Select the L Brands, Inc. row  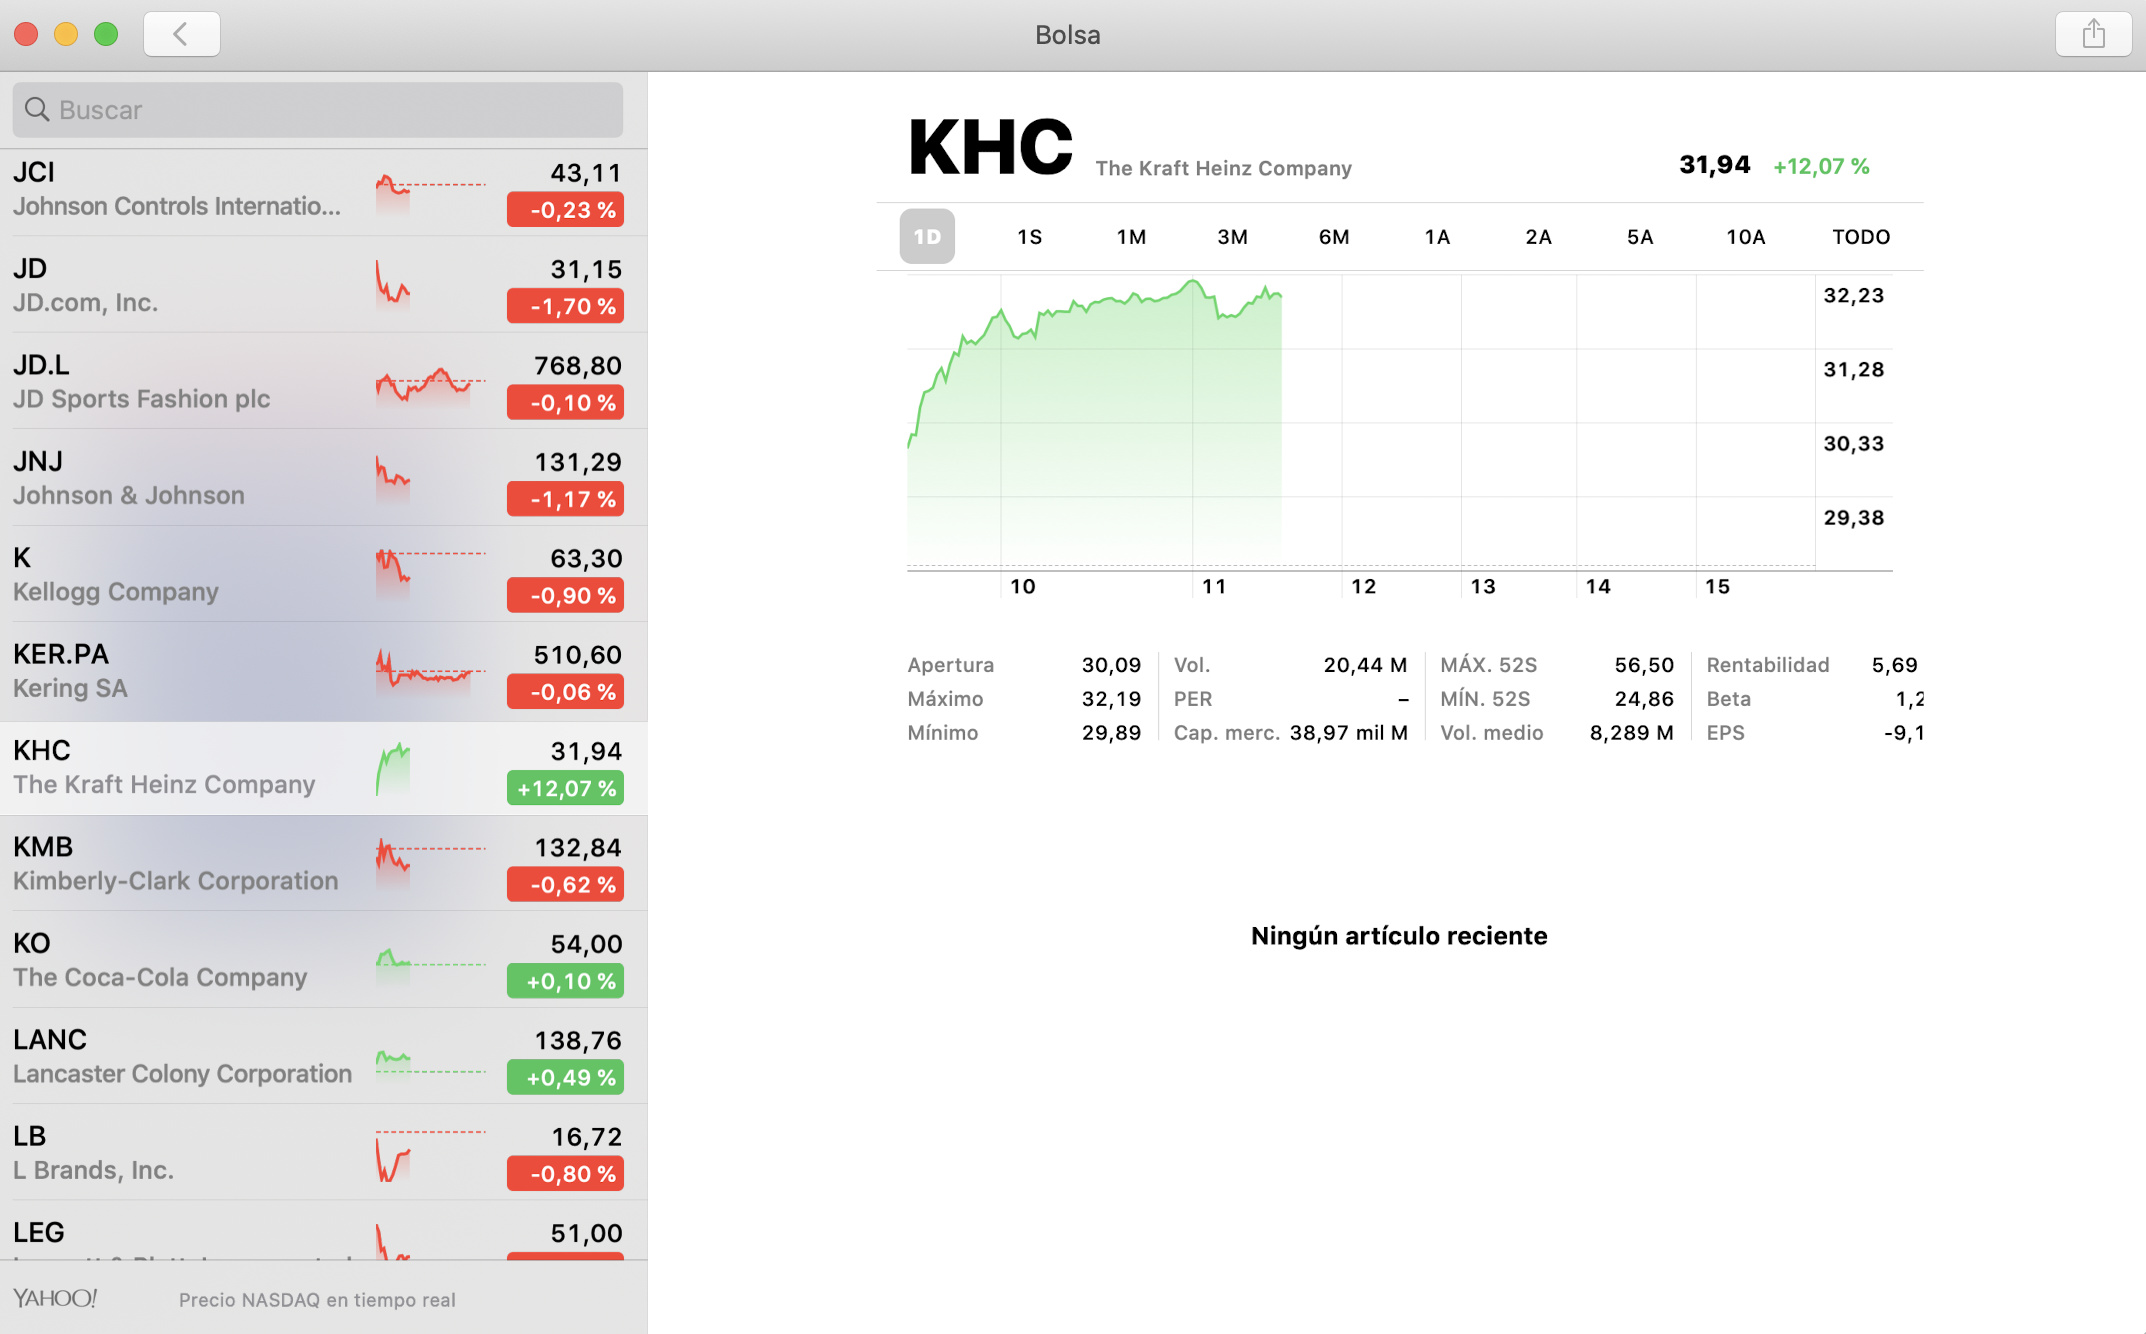pos(323,1153)
